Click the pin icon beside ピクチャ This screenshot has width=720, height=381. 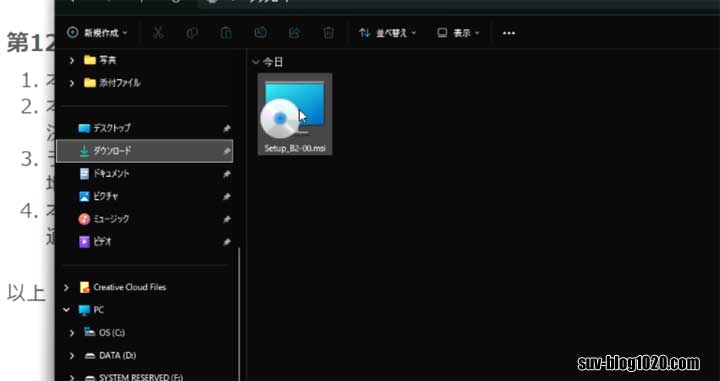(226, 196)
